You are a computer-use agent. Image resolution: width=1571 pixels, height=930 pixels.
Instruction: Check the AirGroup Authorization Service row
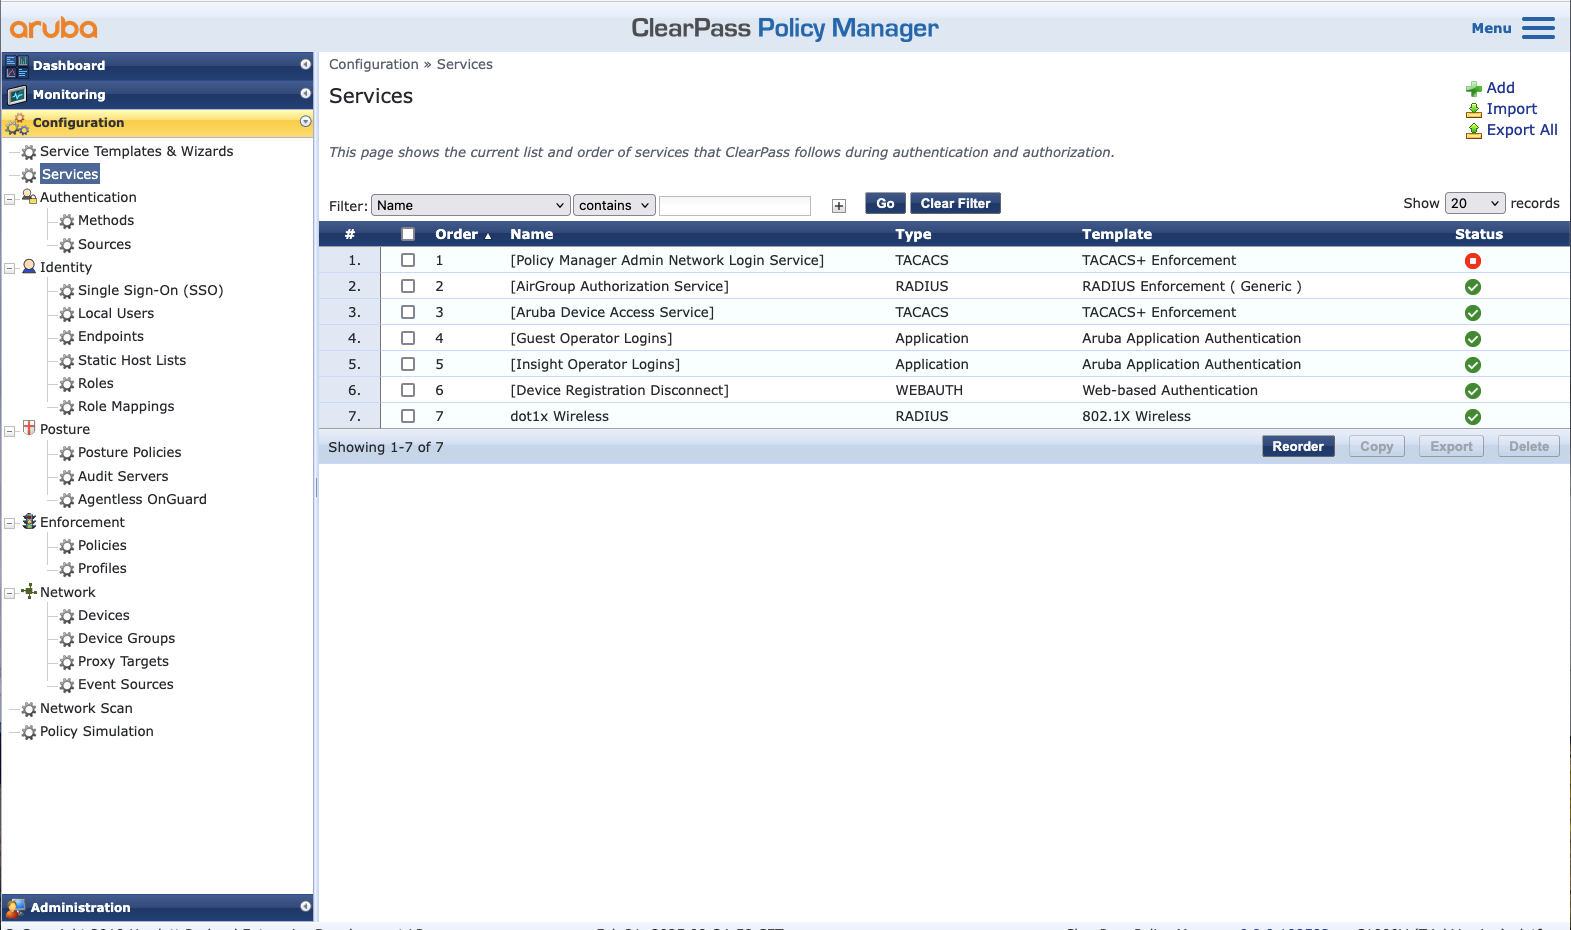point(408,286)
